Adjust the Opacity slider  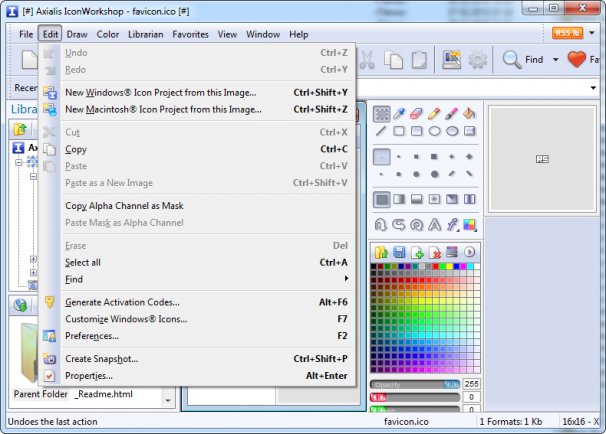click(x=415, y=385)
